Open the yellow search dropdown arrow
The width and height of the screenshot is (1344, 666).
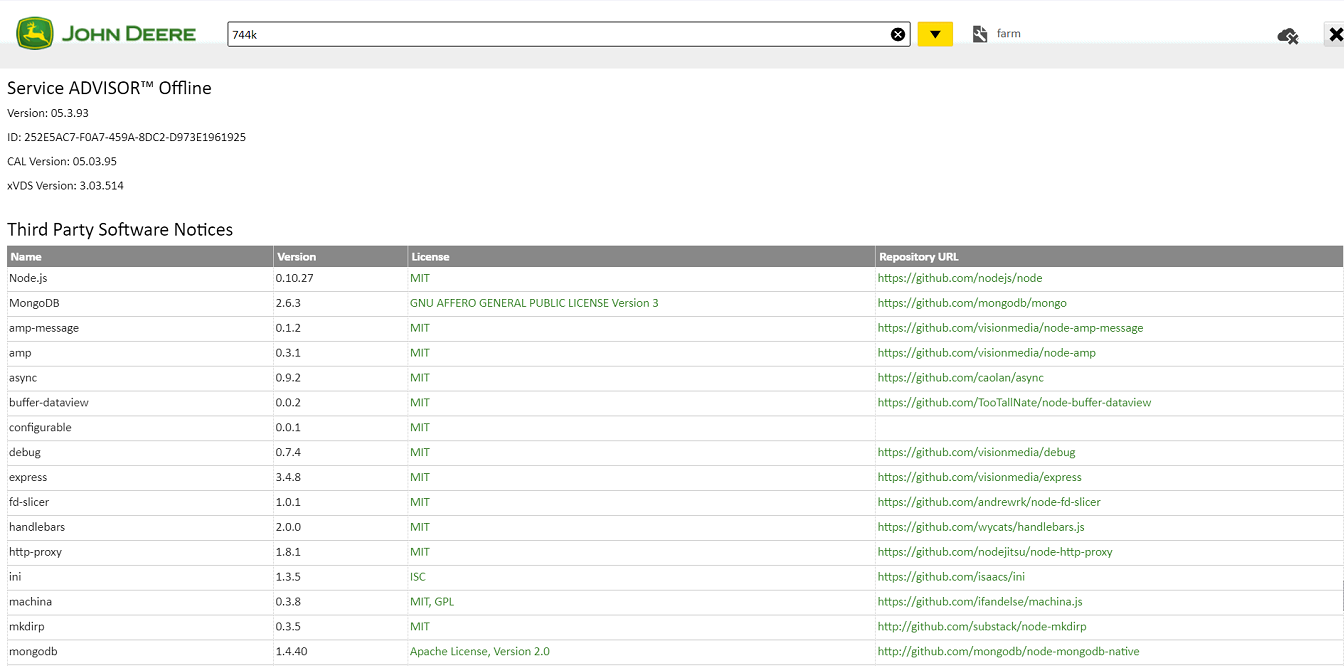tap(935, 34)
